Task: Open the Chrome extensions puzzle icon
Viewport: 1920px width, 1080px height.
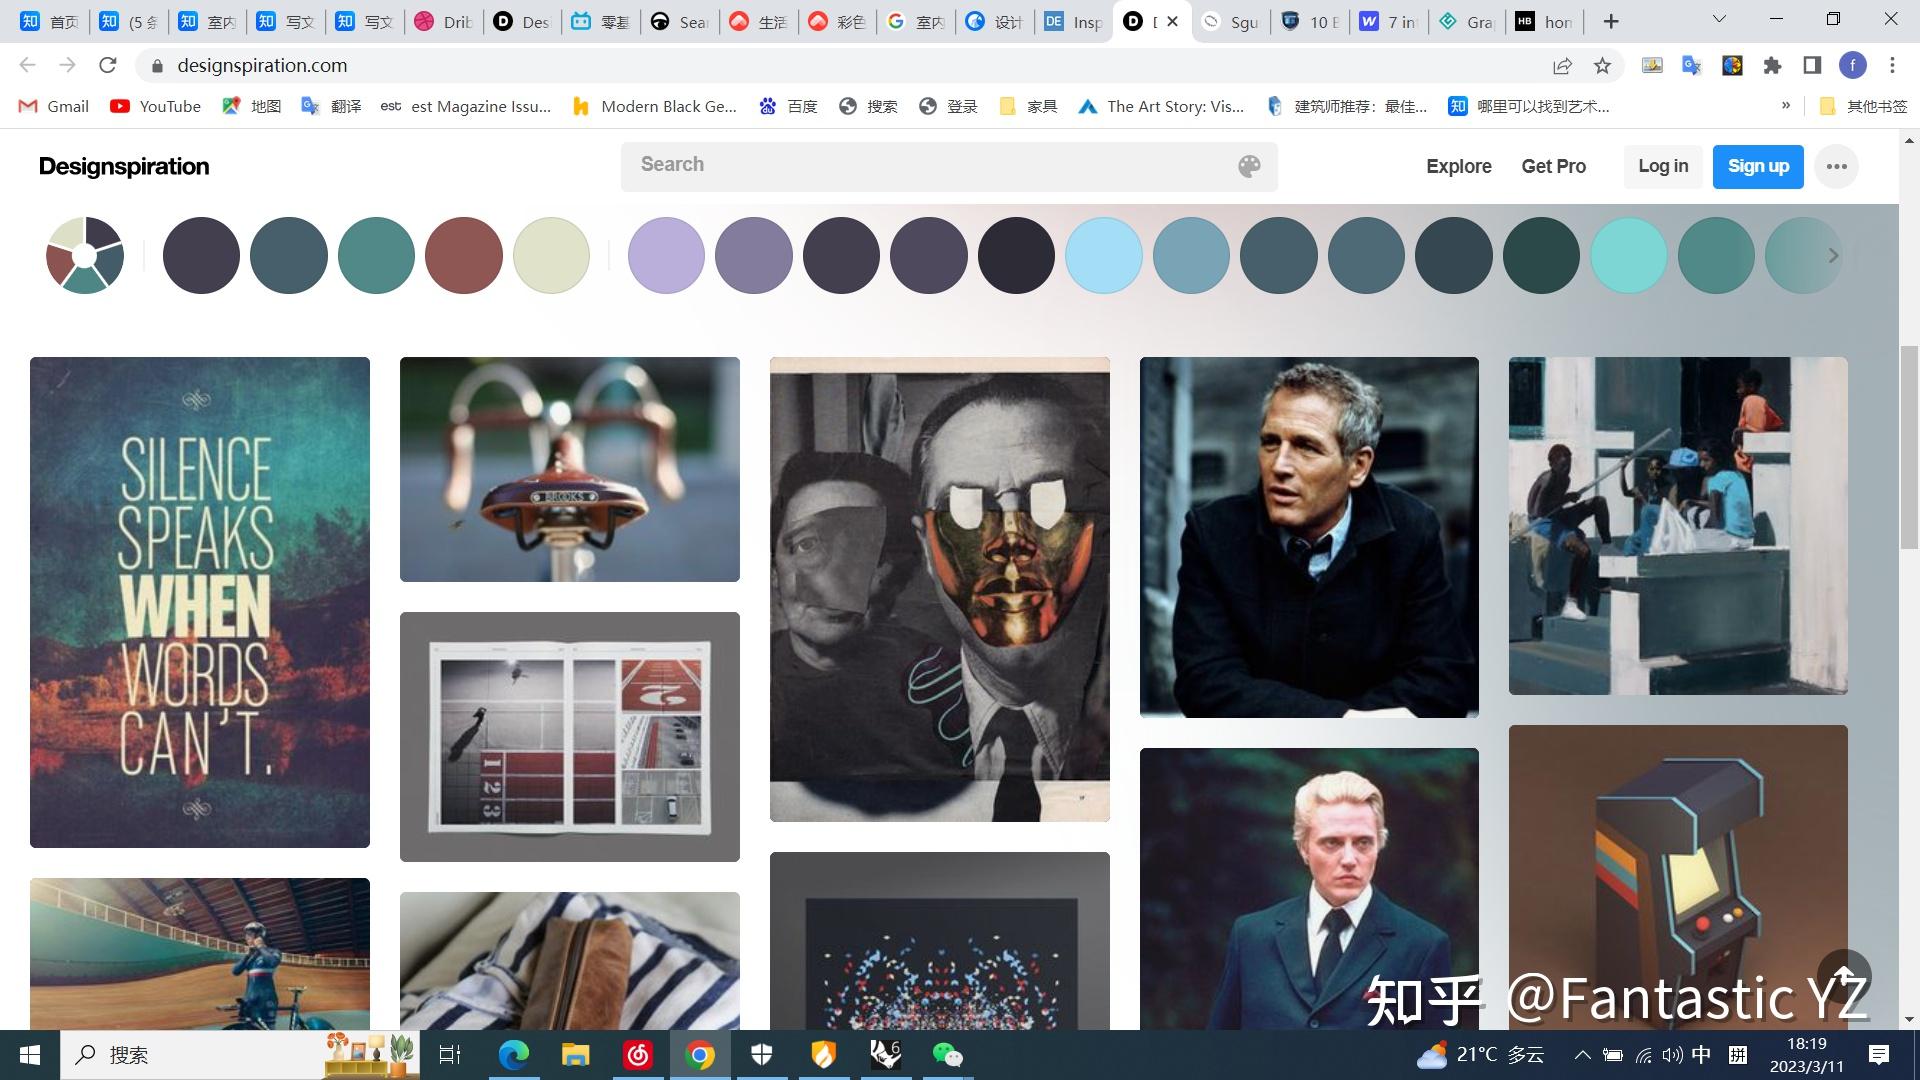Action: [1772, 65]
